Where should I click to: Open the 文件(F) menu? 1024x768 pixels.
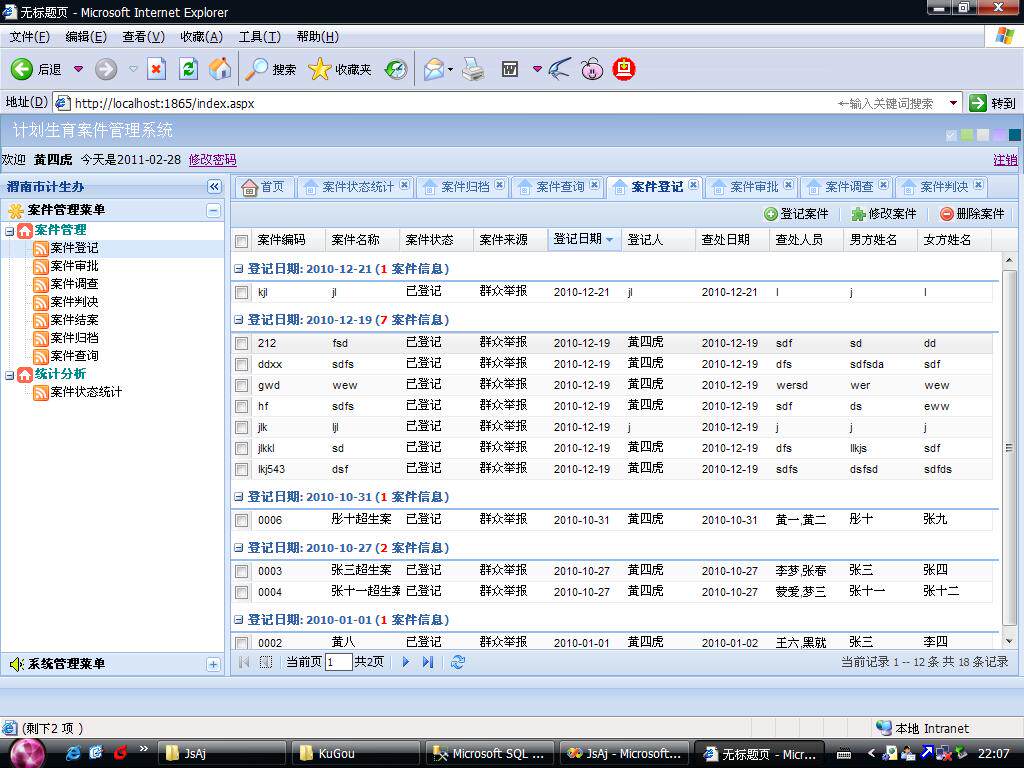point(29,37)
